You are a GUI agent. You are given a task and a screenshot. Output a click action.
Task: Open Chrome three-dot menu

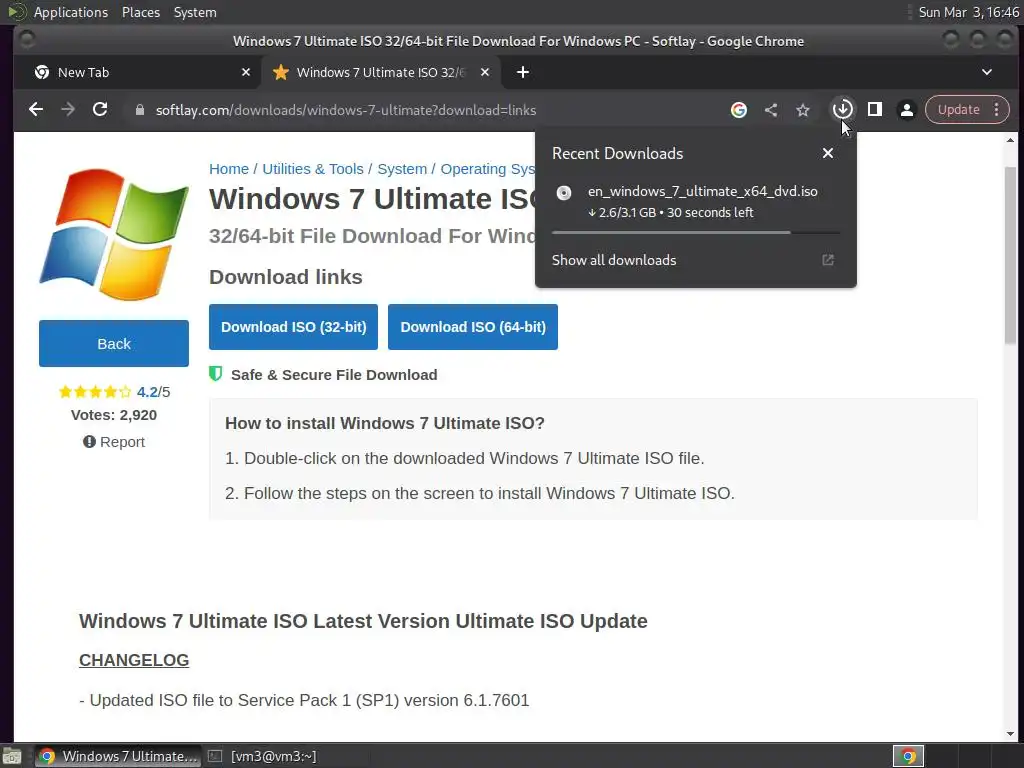pos(997,110)
